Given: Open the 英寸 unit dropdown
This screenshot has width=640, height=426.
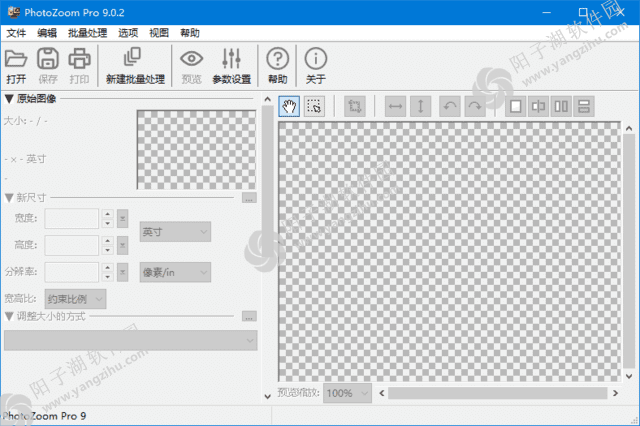Looking at the screenshot, I should pos(175,232).
